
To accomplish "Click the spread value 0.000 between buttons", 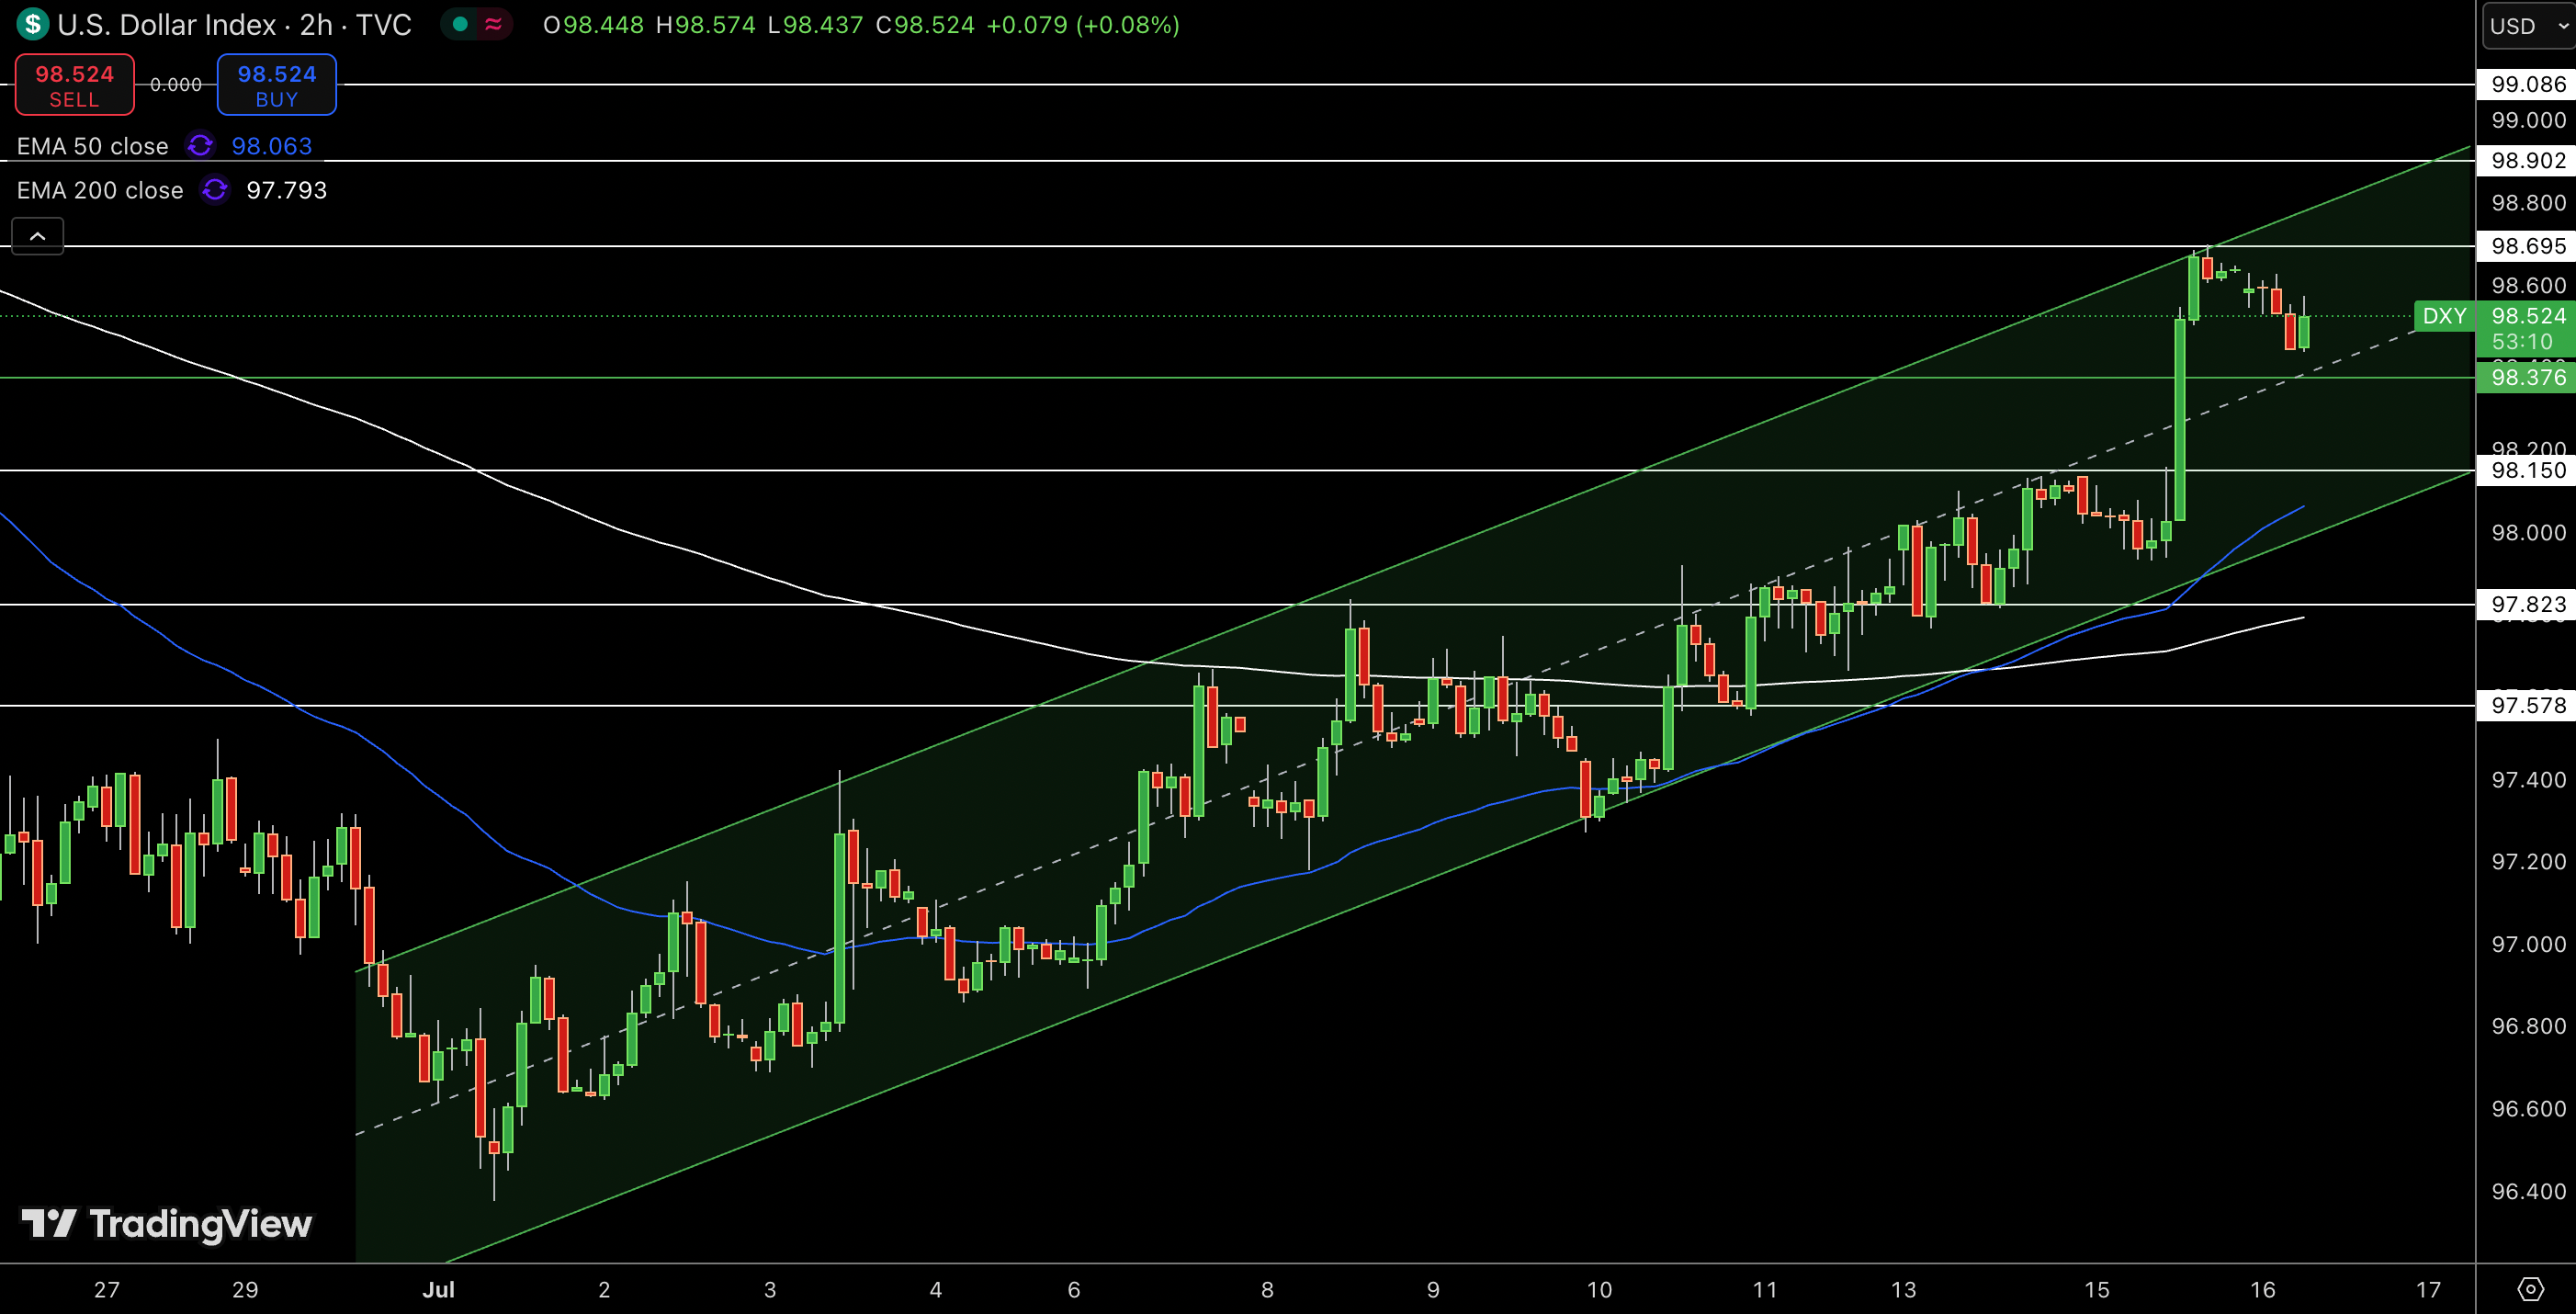I will (176, 85).
